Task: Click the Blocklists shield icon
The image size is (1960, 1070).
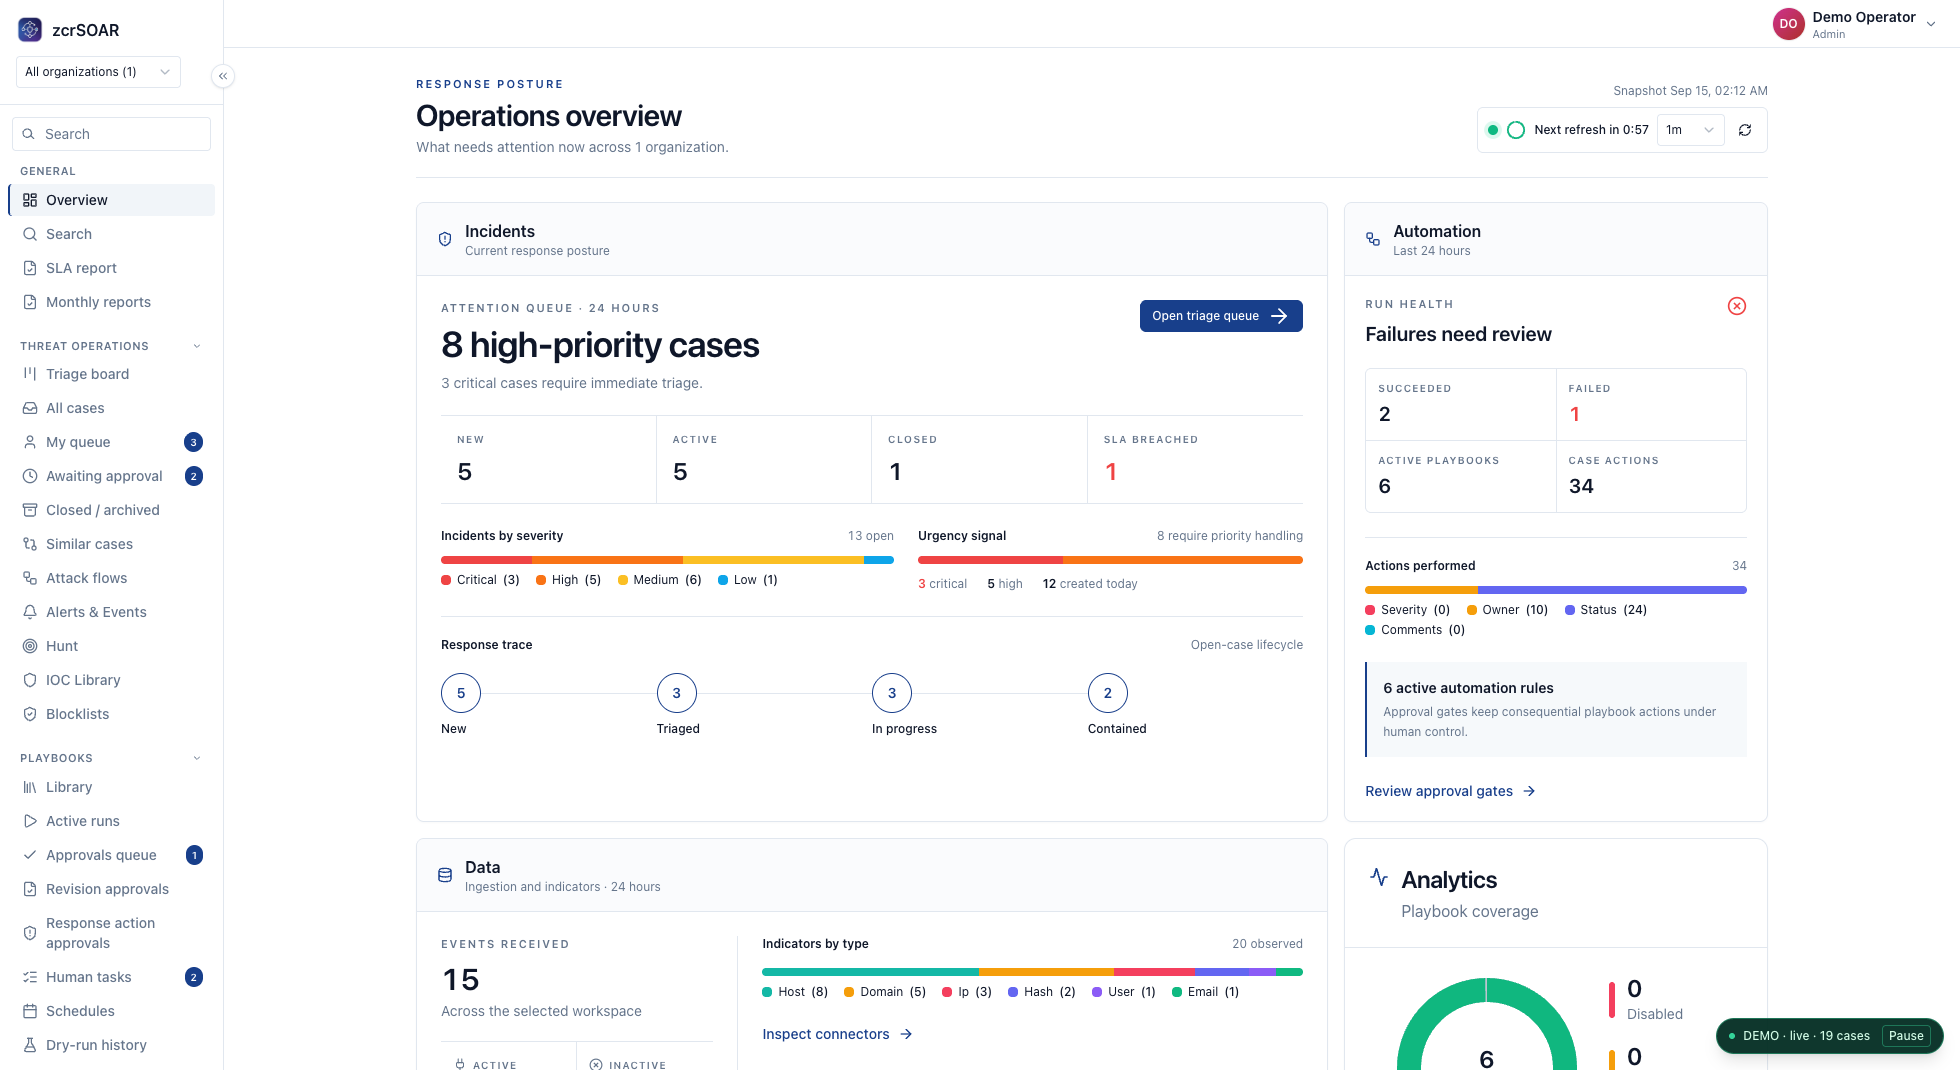Action: click(x=30, y=714)
